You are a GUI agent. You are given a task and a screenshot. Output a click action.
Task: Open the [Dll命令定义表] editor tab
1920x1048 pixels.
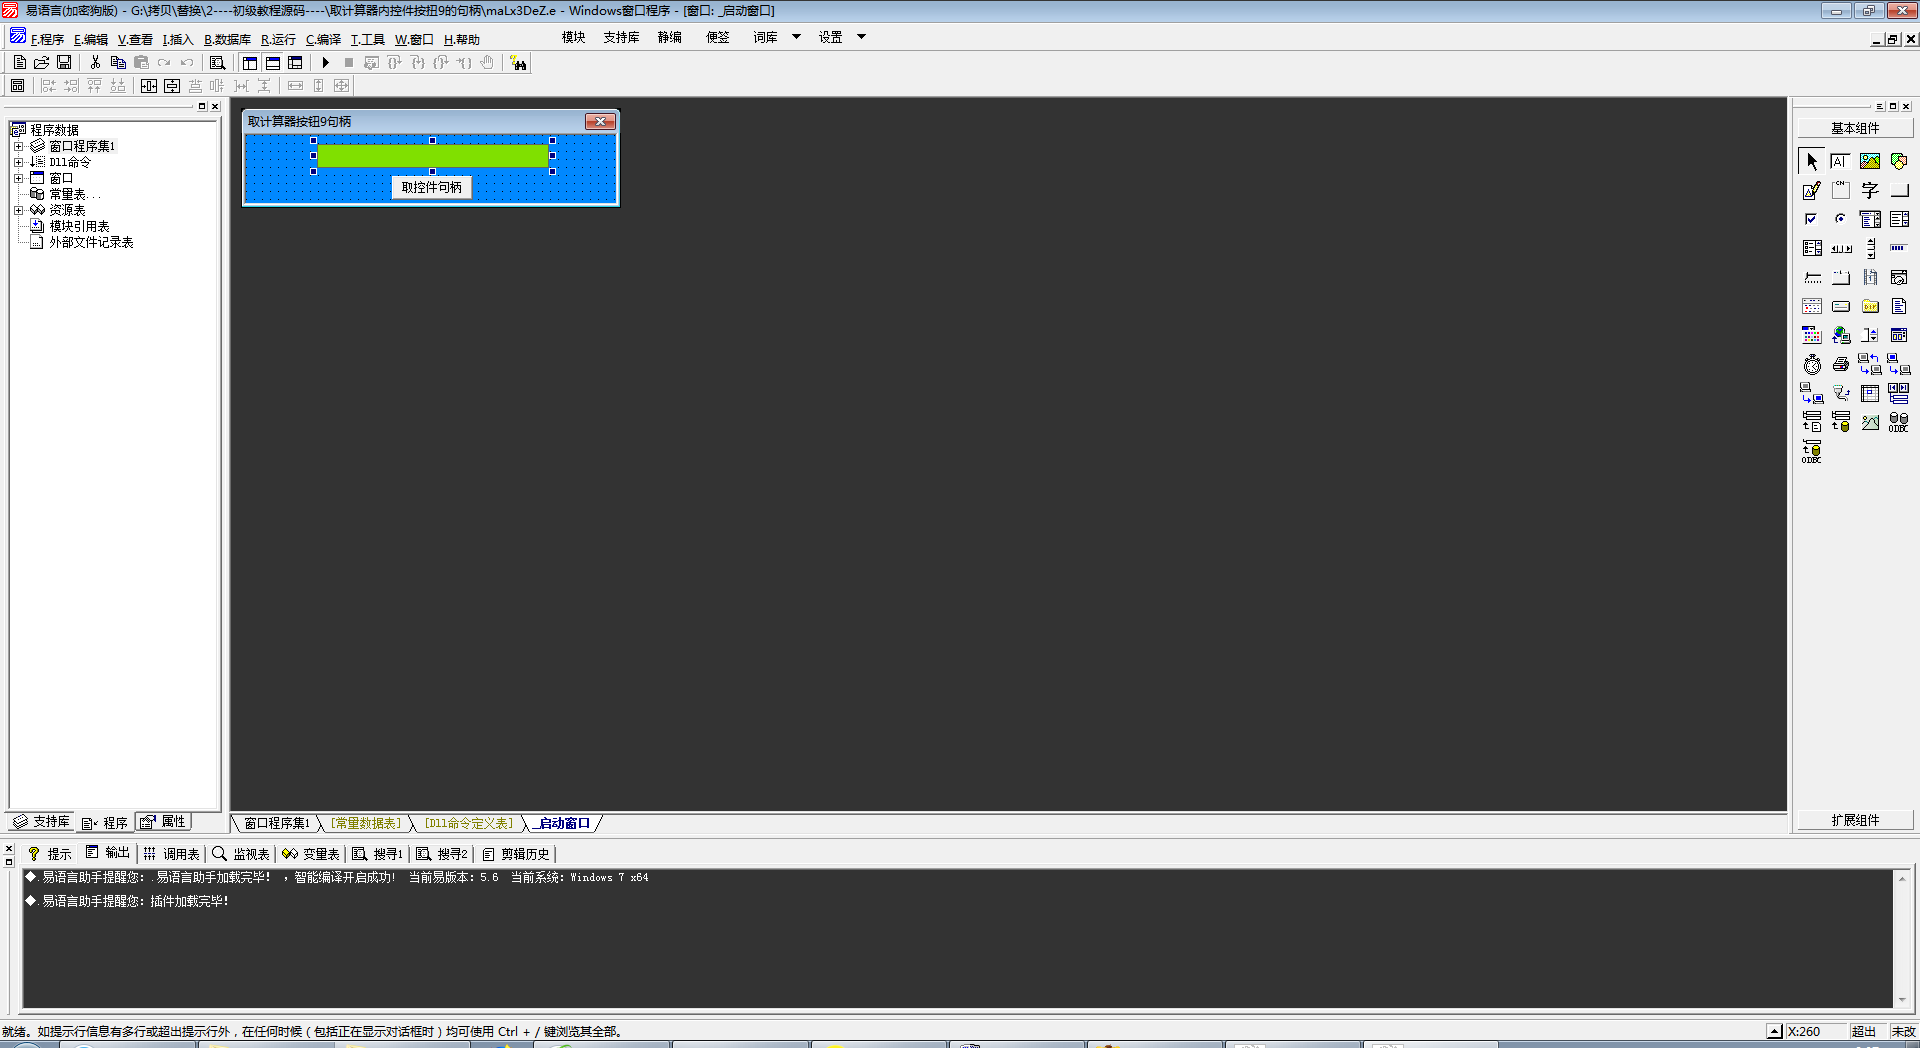[x=468, y=823]
